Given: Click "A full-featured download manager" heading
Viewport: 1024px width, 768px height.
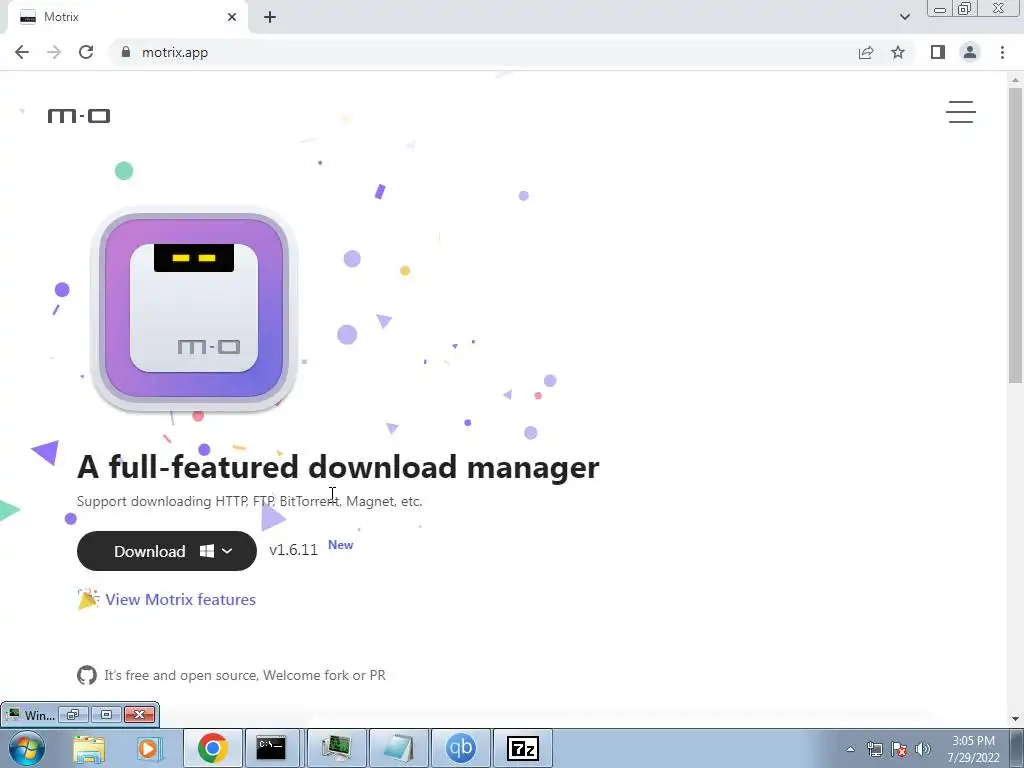Looking at the screenshot, I should 338,468.
